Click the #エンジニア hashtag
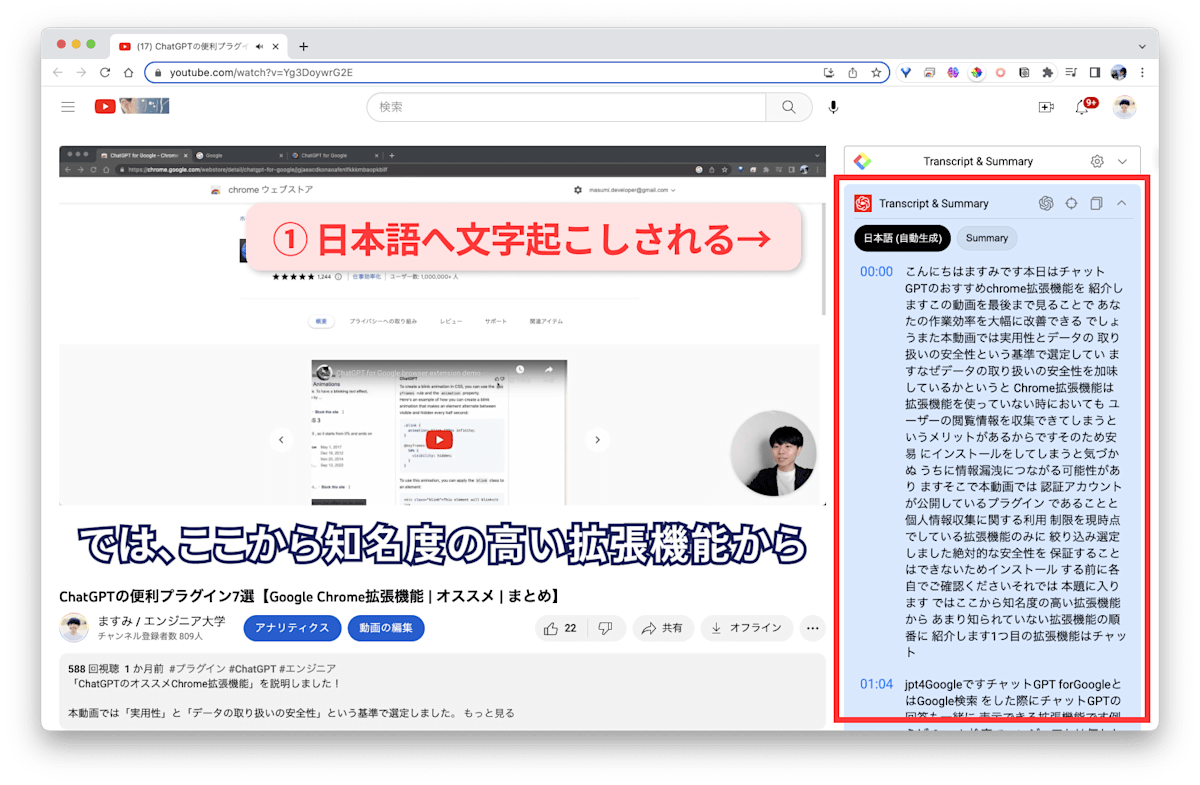This screenshot has width=1200, height=785. pos(306,668)
